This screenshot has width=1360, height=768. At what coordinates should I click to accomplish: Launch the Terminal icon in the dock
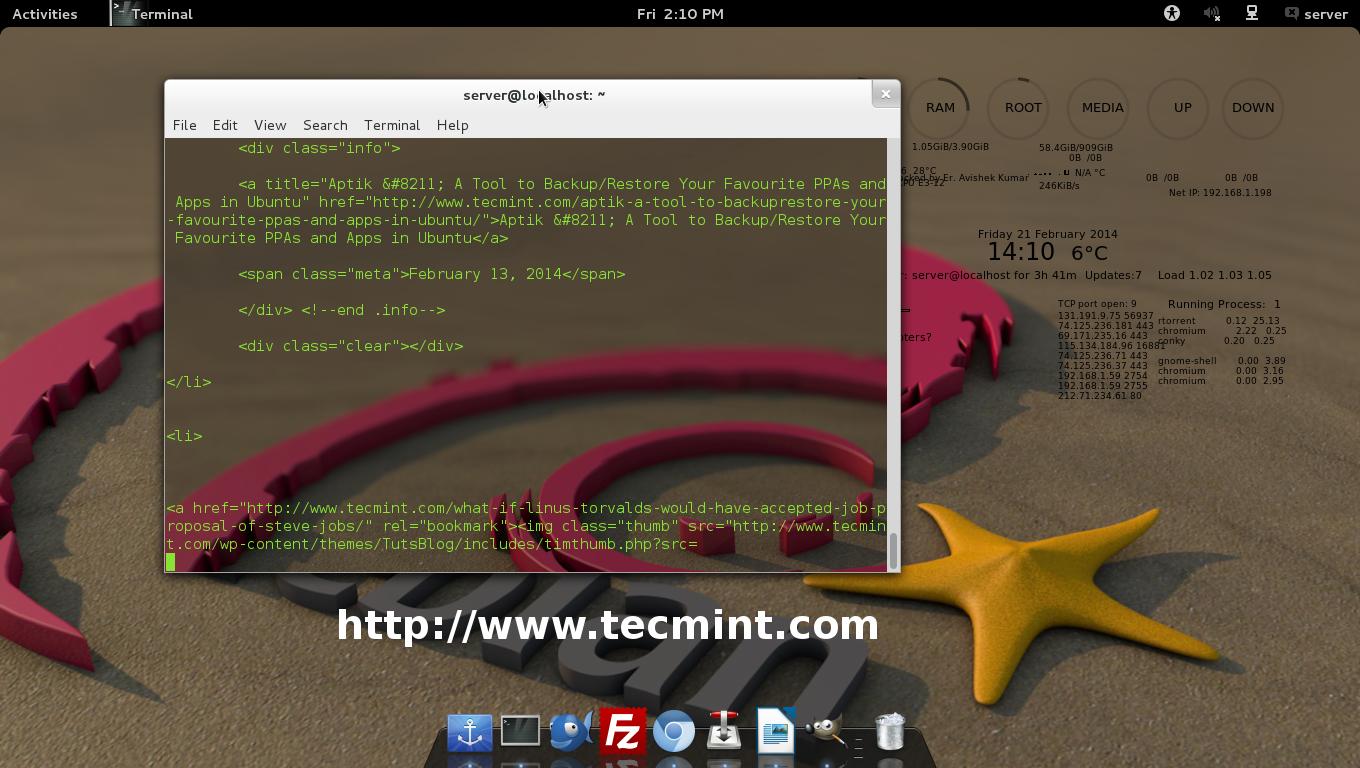(520, 732)
